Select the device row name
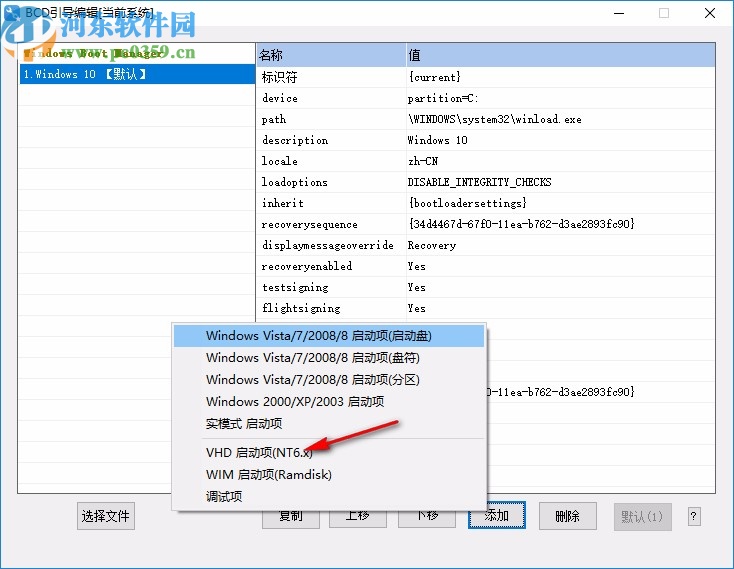Viewport: 734px width, 569px height. (x=280, y=98)
